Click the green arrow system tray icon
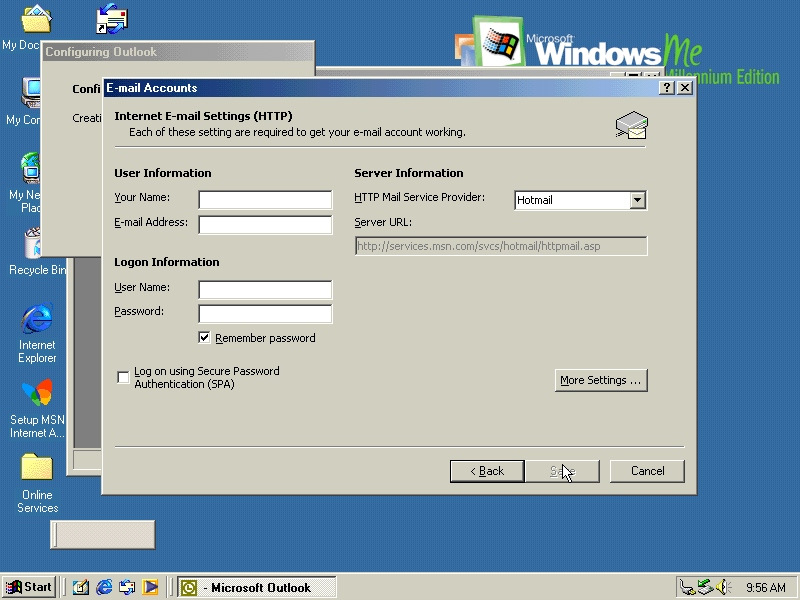The height and width of the screenshot is (600, 800). click(705, 588)
